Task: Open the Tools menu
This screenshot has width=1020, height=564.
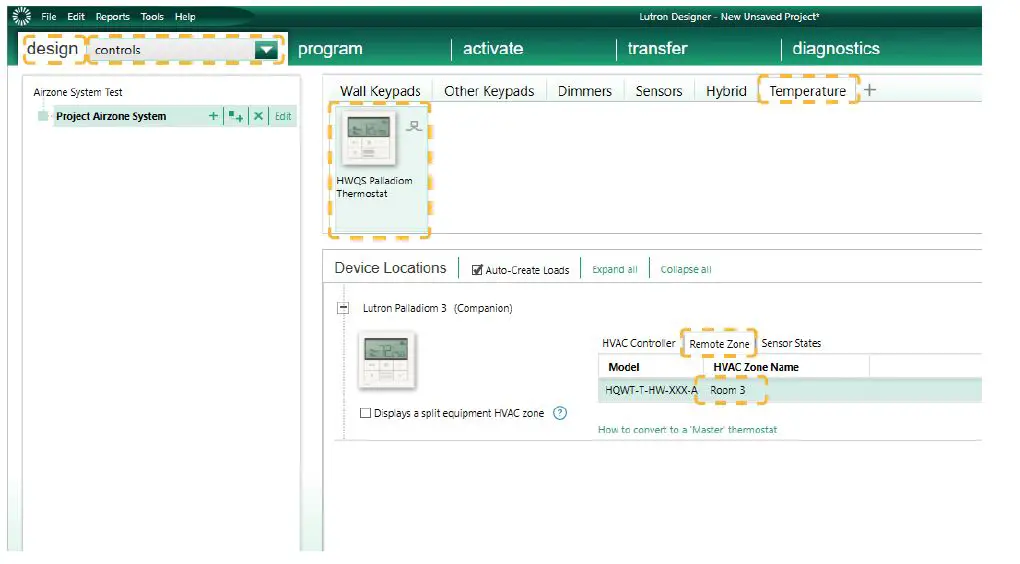Action: click(x=152, y=16)
